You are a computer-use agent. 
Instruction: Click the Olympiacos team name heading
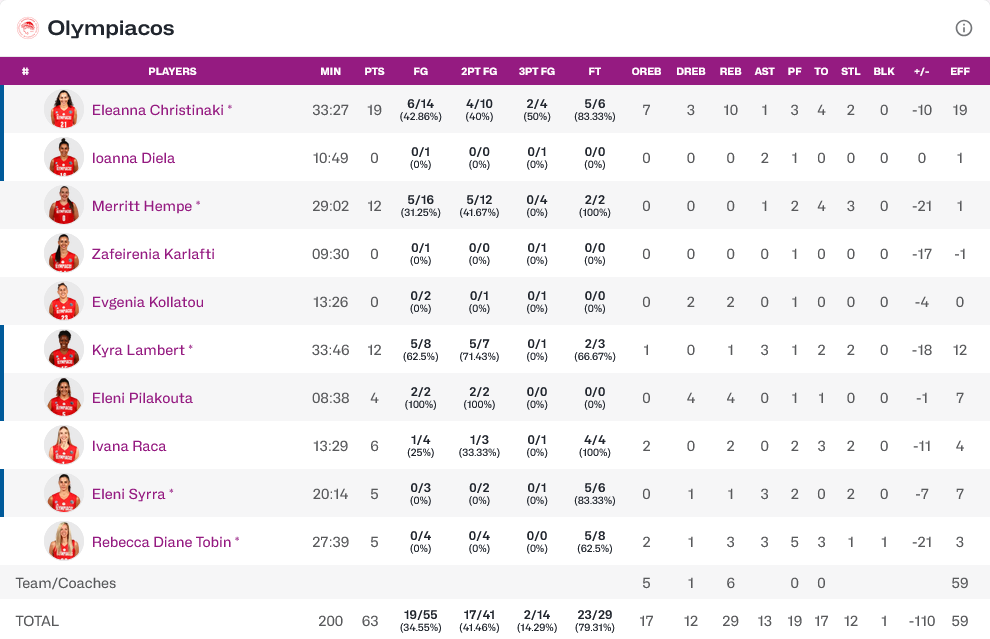[x=110, y=28]
